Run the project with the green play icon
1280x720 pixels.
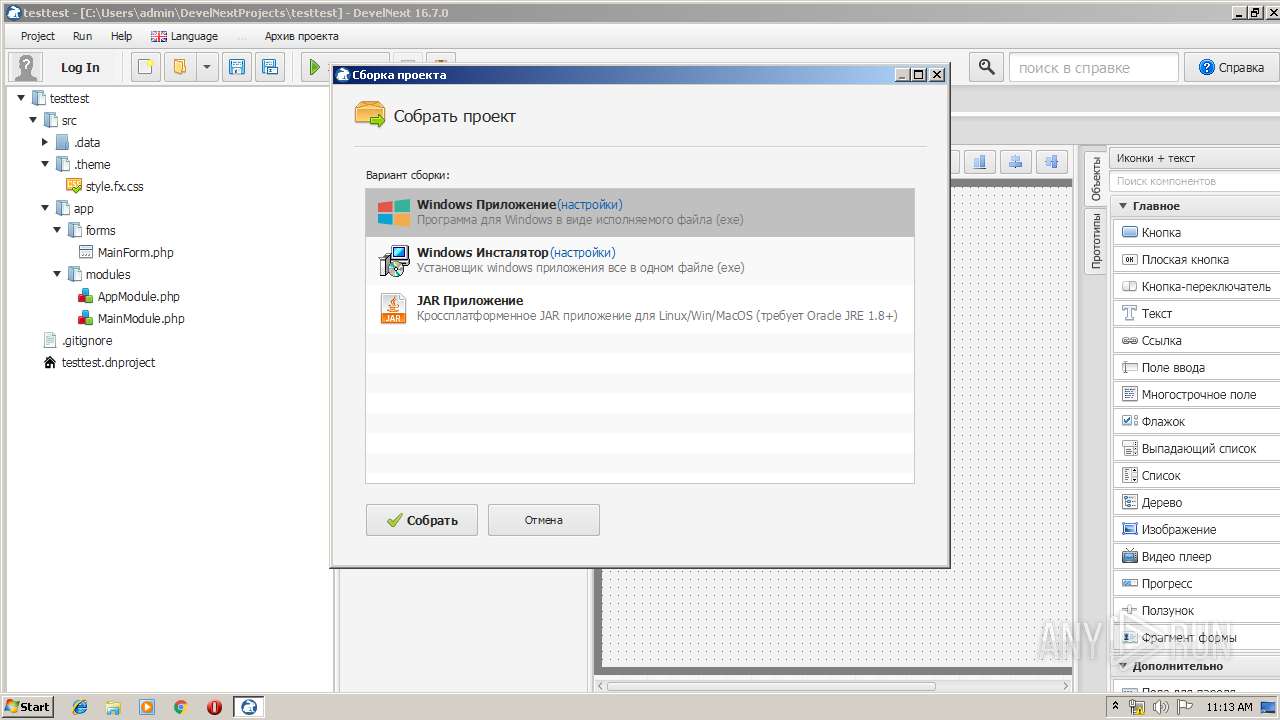pyautogui.click(x=315, y=67)
